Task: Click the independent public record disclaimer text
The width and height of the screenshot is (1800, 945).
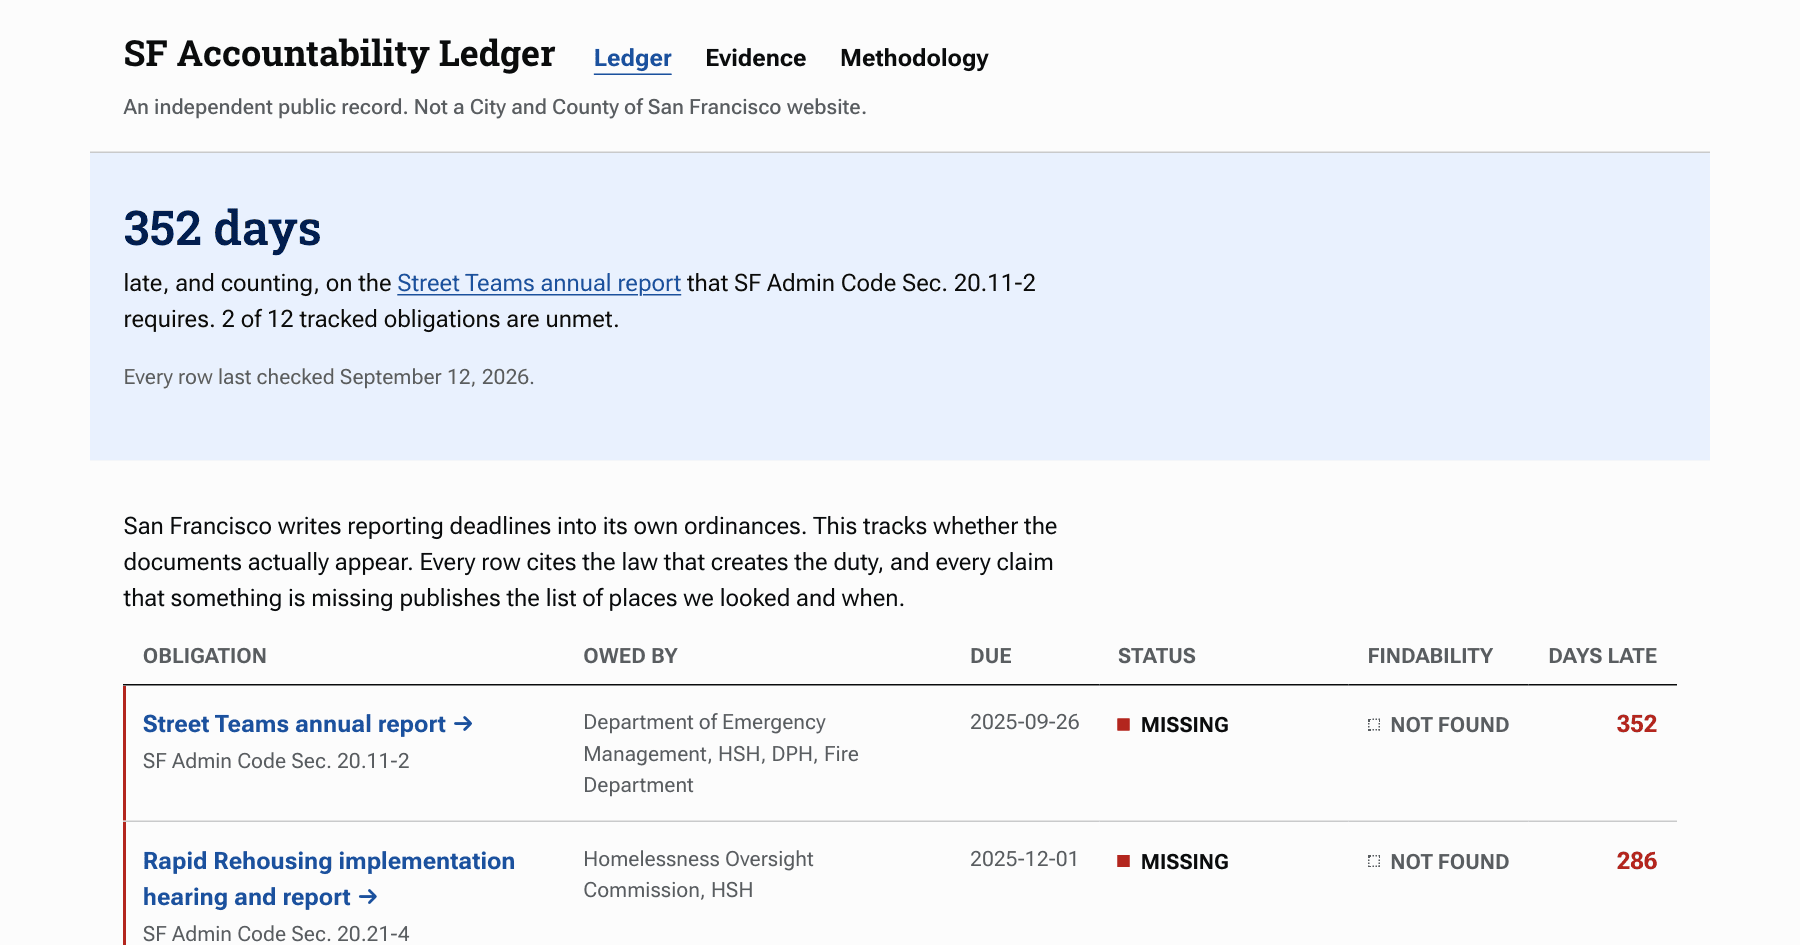Action: tap(495, 107)
